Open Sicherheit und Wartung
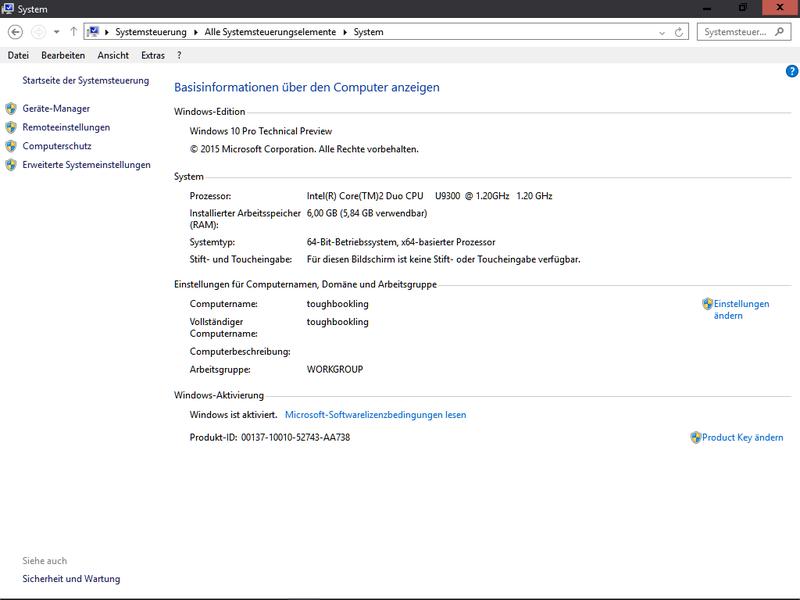The image size is (800, 600). tap(71, 579)
